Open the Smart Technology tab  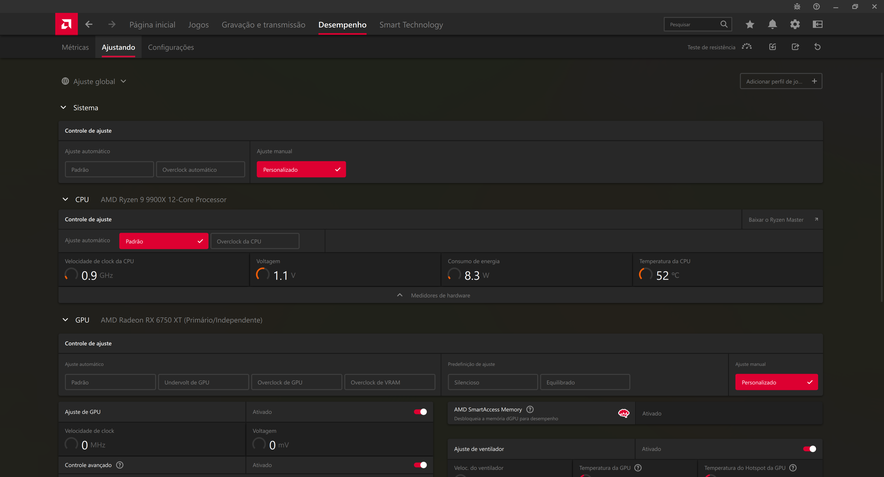click(411, 24)
